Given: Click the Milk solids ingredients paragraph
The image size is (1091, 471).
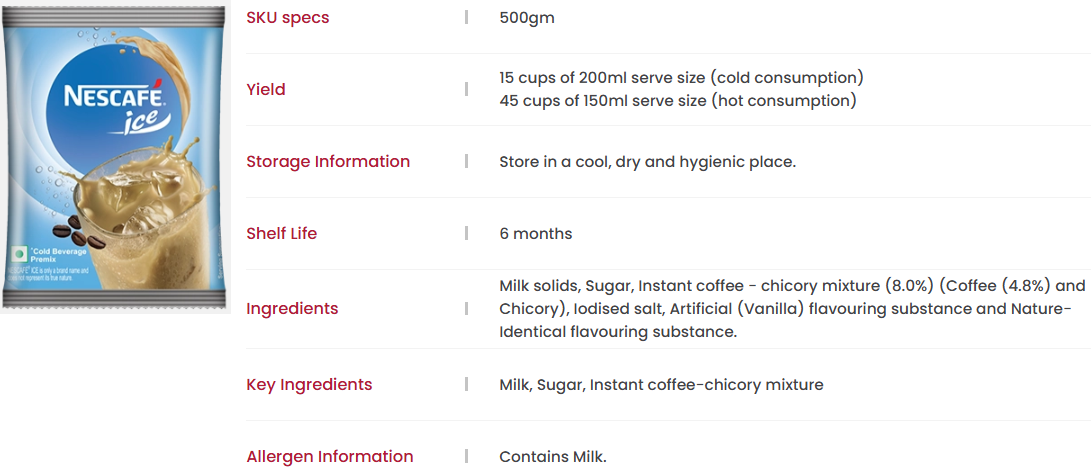Looking at the screenshot, I should pos(793,309).
